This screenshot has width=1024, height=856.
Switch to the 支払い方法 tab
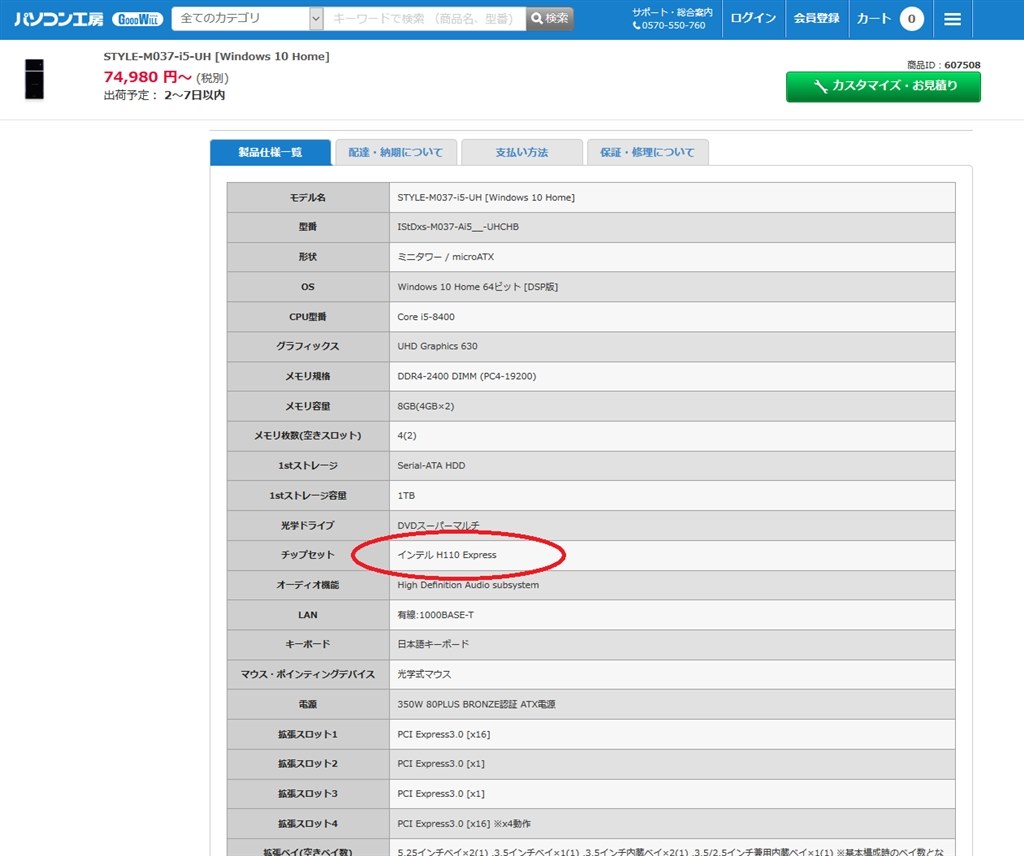tap(522, 152)
